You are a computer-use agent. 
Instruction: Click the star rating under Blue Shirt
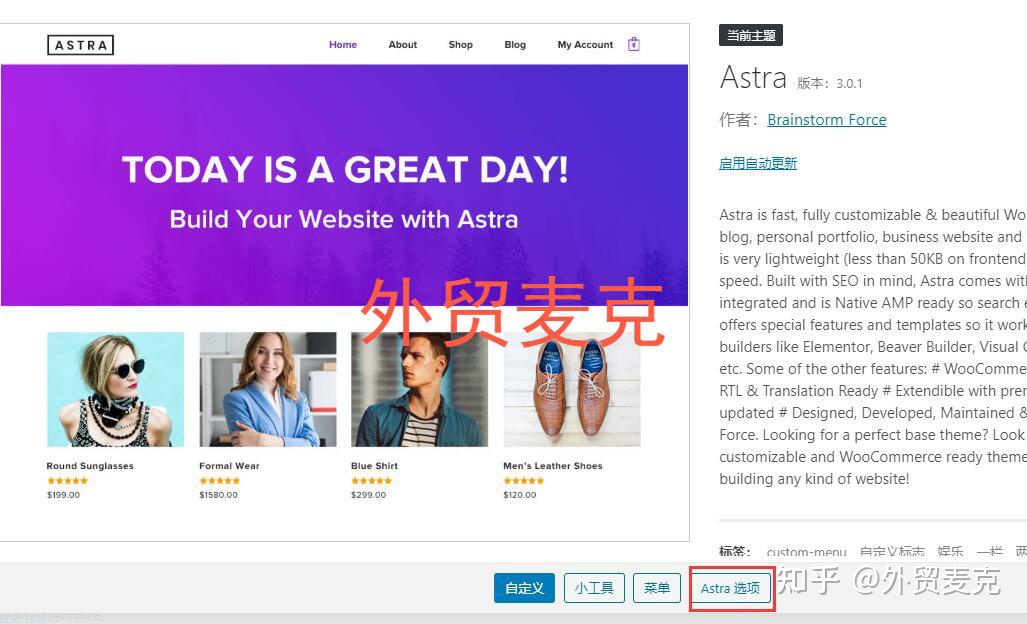coord(371,481)
